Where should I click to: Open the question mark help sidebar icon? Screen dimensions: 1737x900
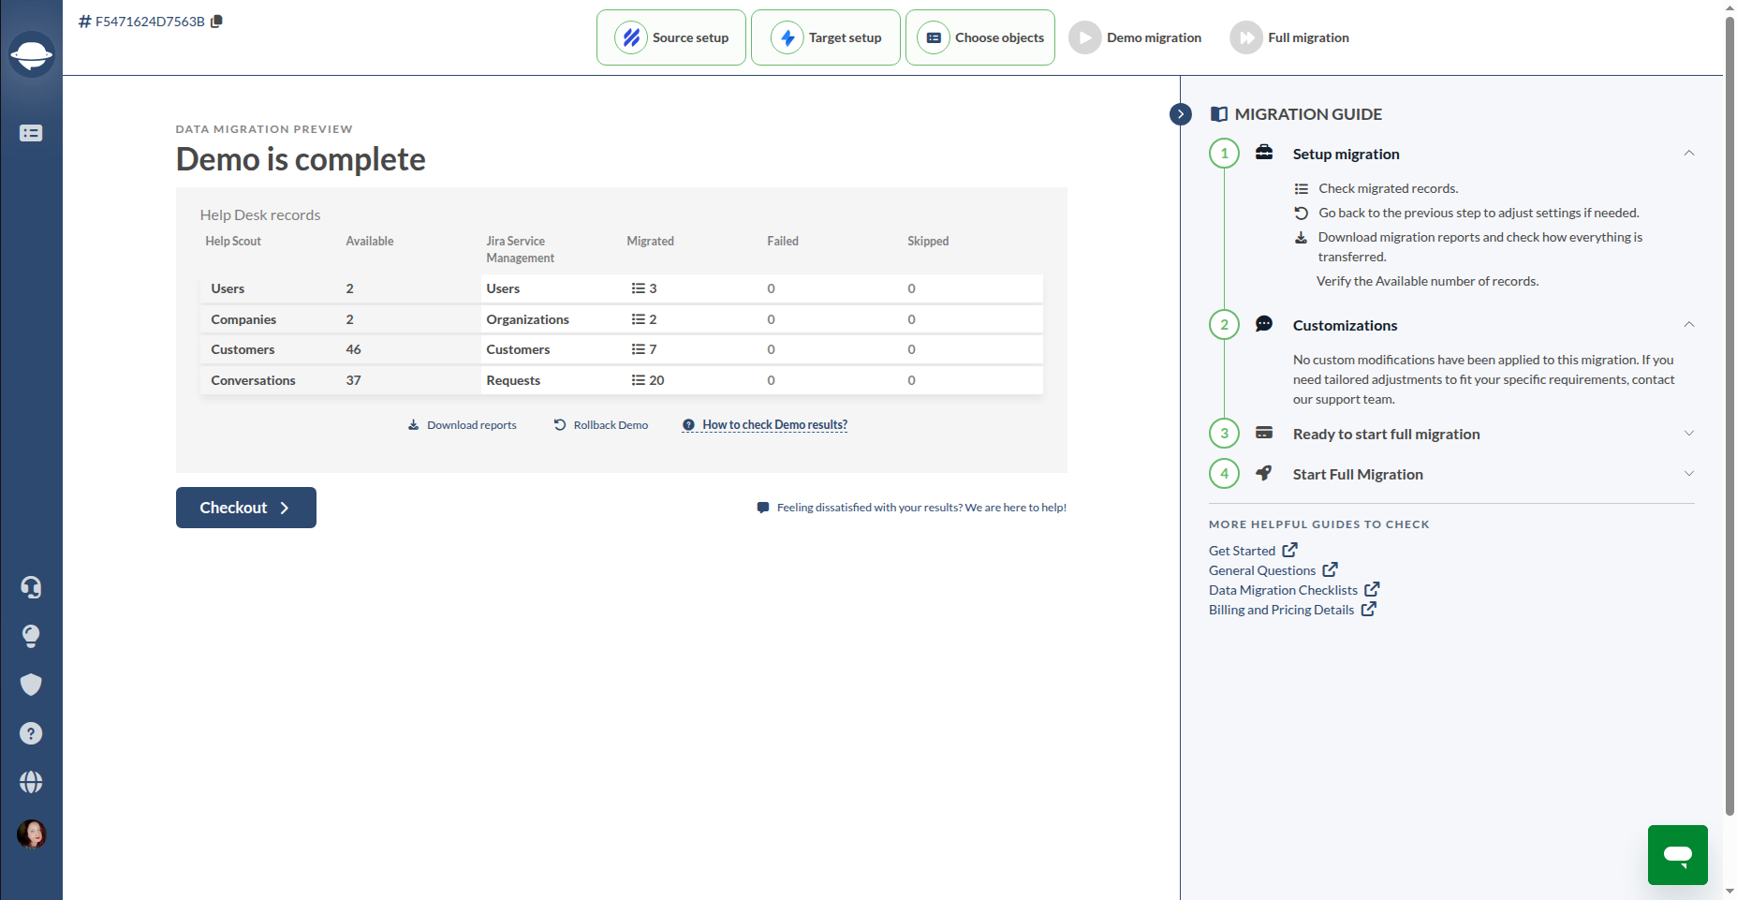[31, 733]
